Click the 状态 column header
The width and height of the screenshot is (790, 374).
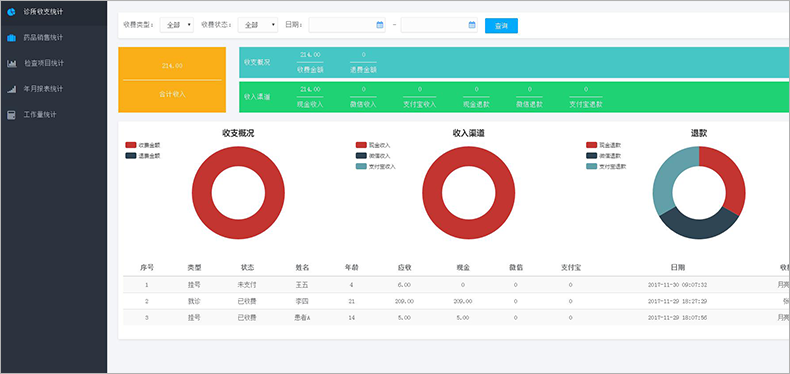point(247,268)
